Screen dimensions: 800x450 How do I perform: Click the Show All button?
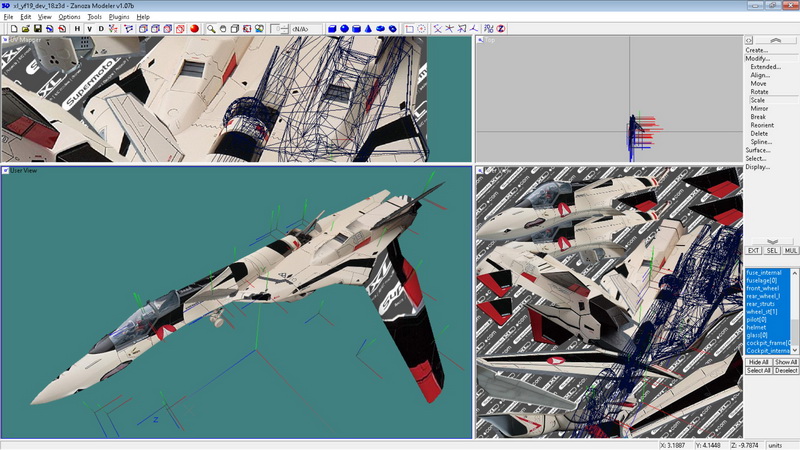(786, 362)
